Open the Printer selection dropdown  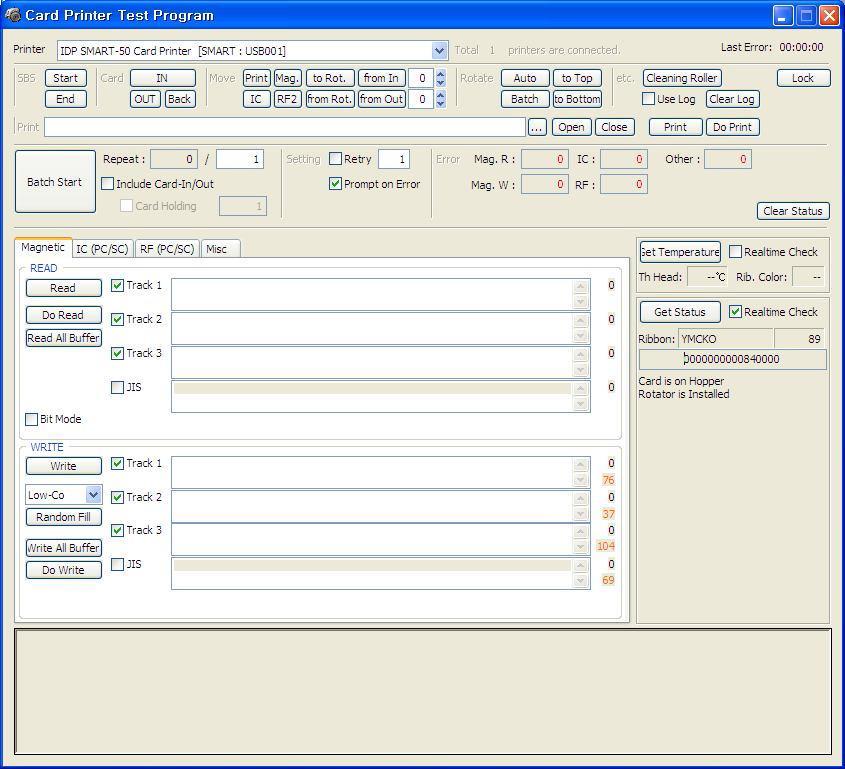[x=439, y=51]
